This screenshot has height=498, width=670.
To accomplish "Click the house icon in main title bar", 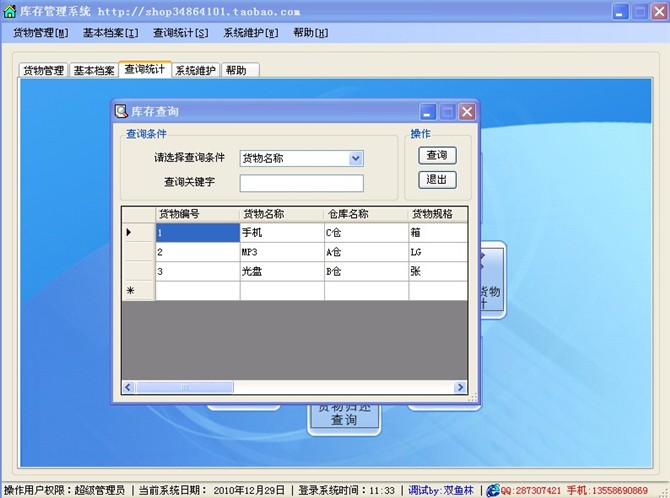I will click(9, 11).
